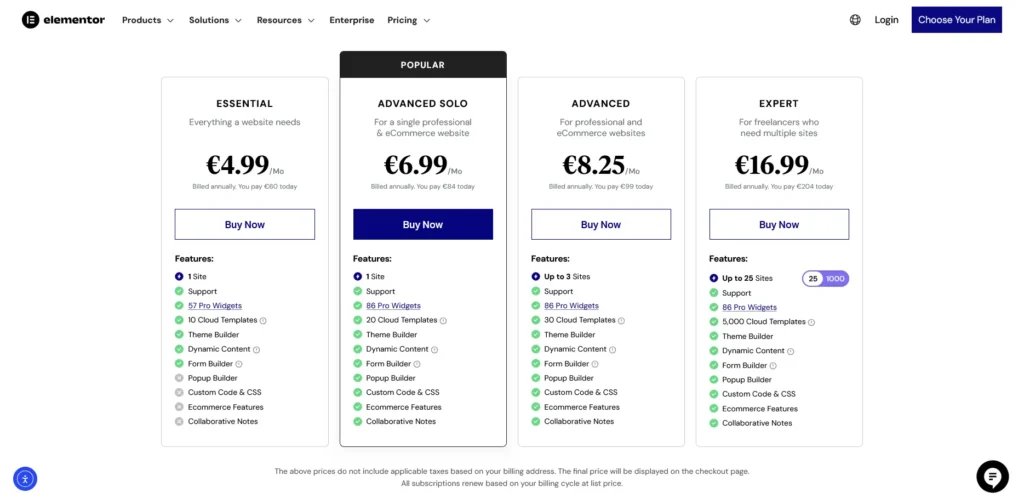Viewport: 1024px width, 504px height.
Task: Click the accessibility widget icon
Action: click(x=25, y=479)
